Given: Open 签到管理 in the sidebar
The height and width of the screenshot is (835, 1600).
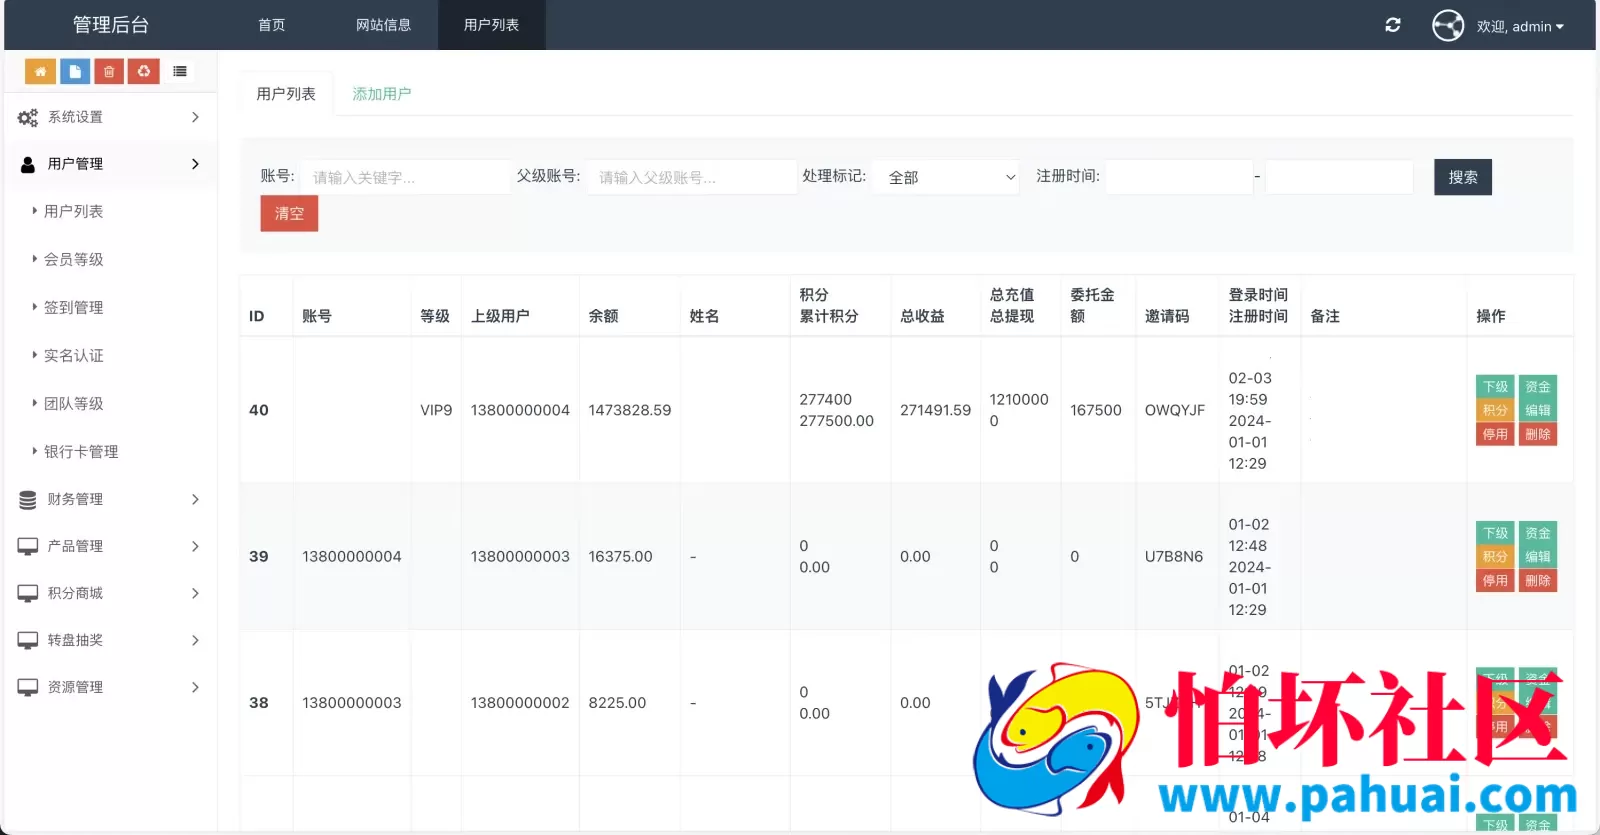Looking at the screenshot, I should click(x=74, y=307).
